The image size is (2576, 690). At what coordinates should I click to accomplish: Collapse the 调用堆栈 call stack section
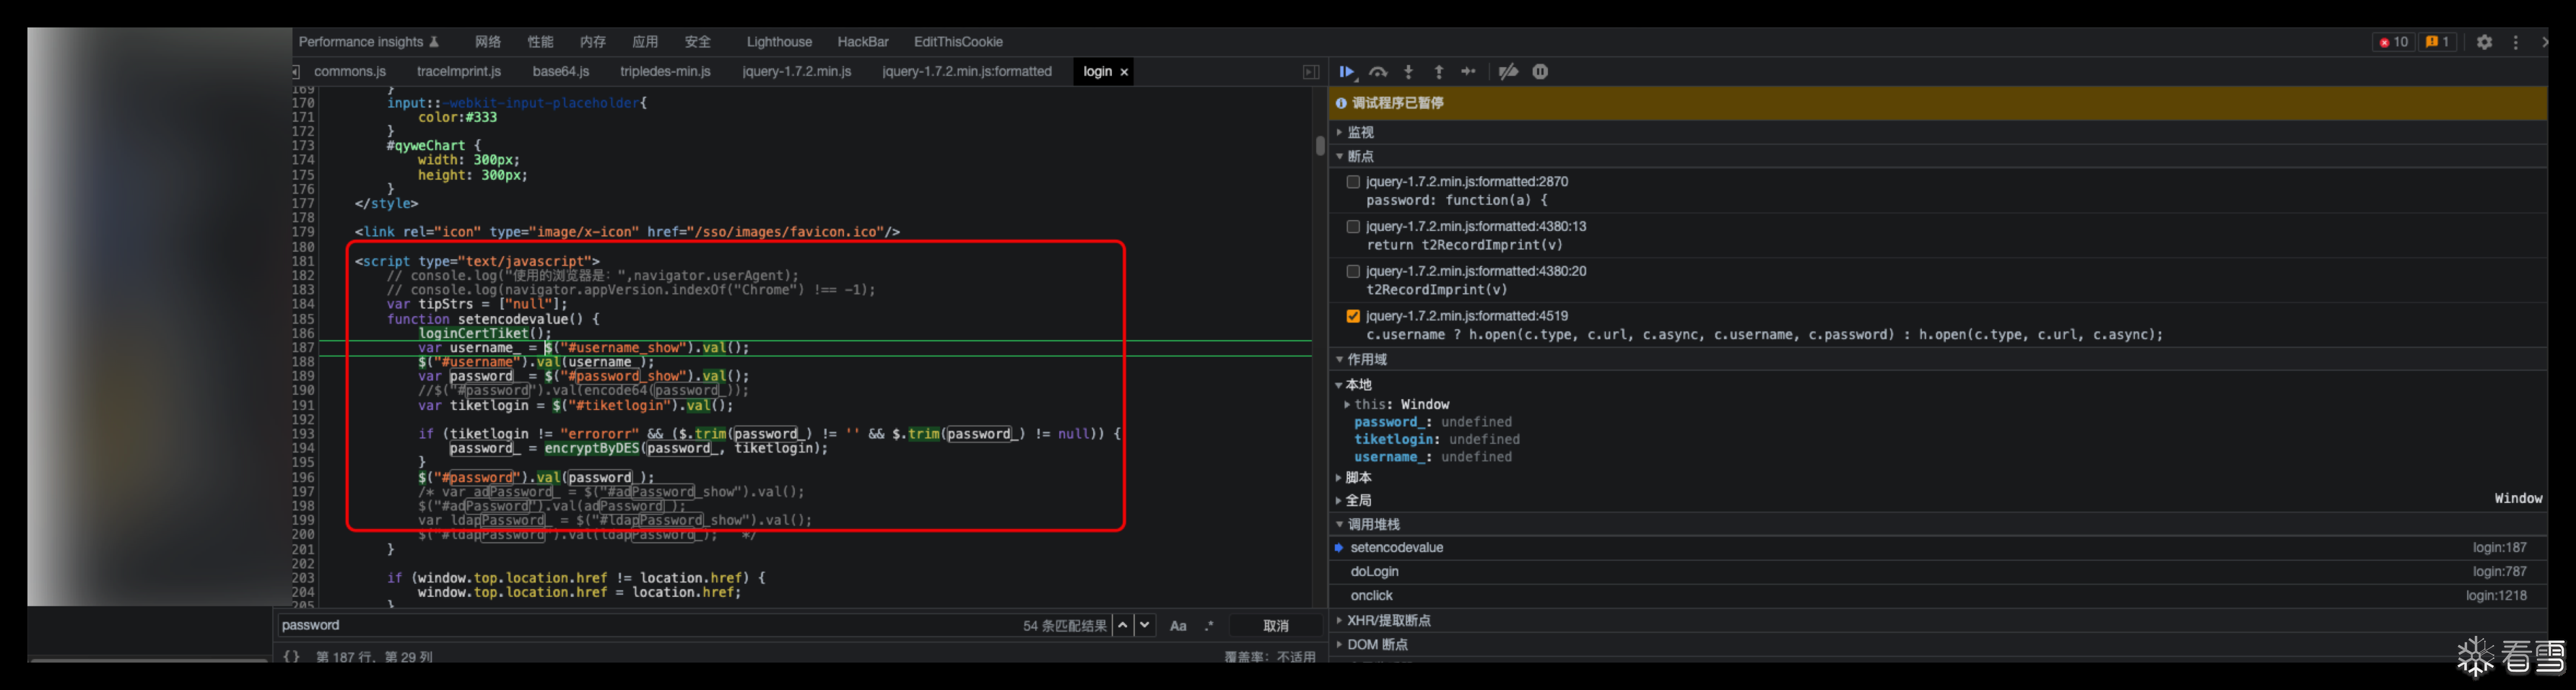[1340, 524]
